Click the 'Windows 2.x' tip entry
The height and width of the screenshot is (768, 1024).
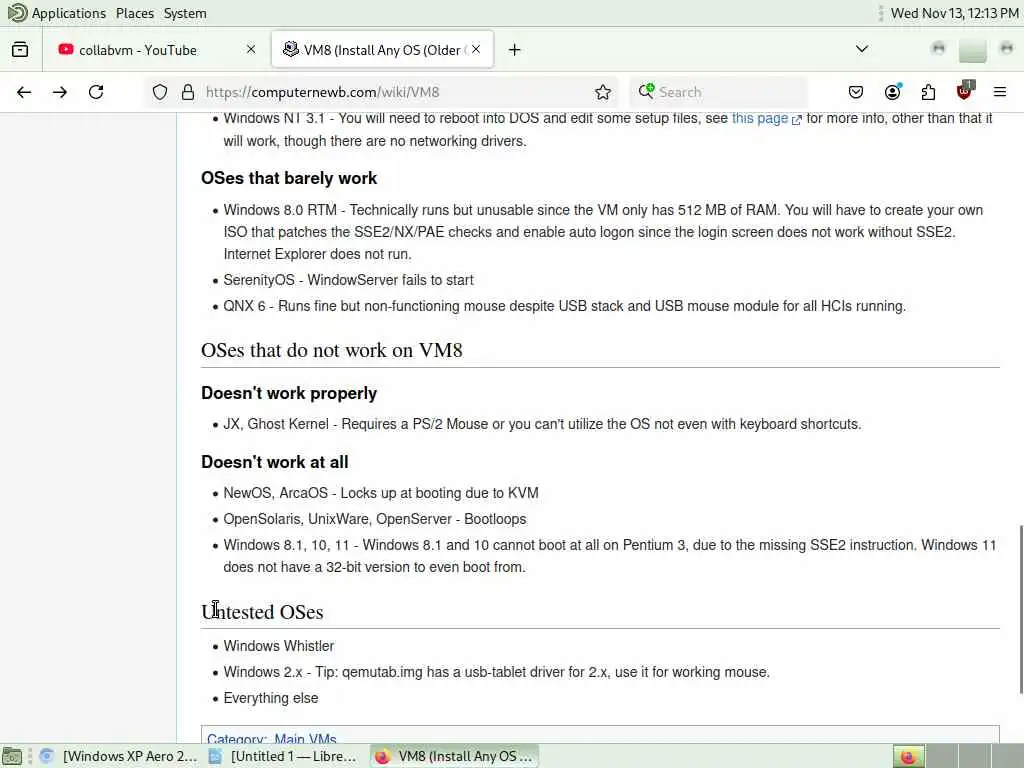point(496,672)
